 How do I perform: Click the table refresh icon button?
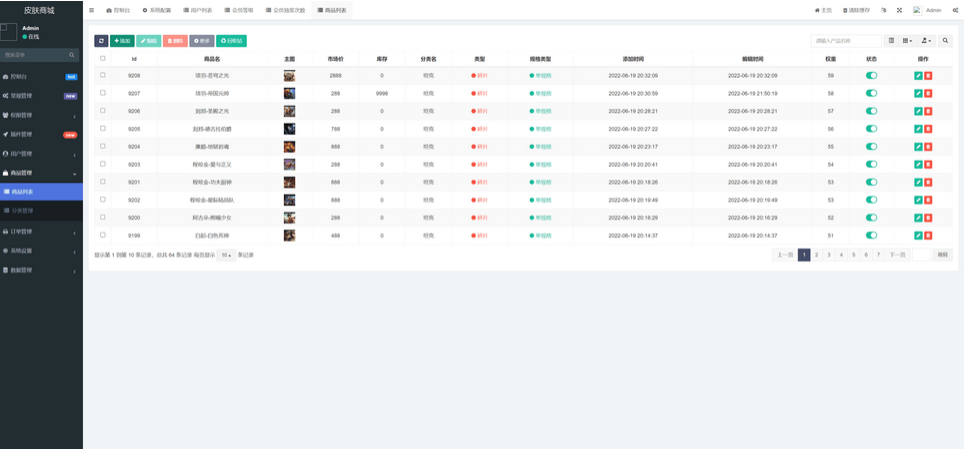point(101,41)
